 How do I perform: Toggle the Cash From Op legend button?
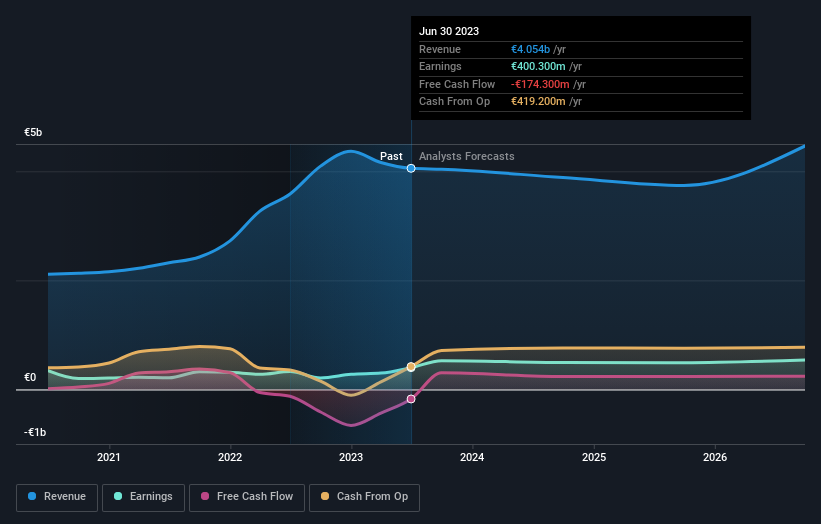[364, 497]
